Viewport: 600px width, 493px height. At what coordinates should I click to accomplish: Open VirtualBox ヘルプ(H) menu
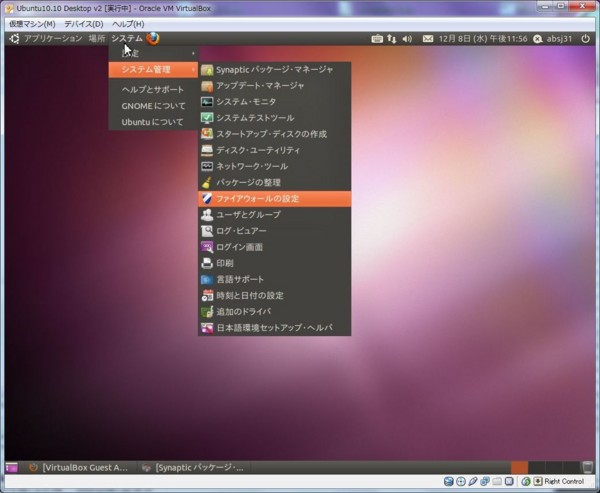(128, 24)
